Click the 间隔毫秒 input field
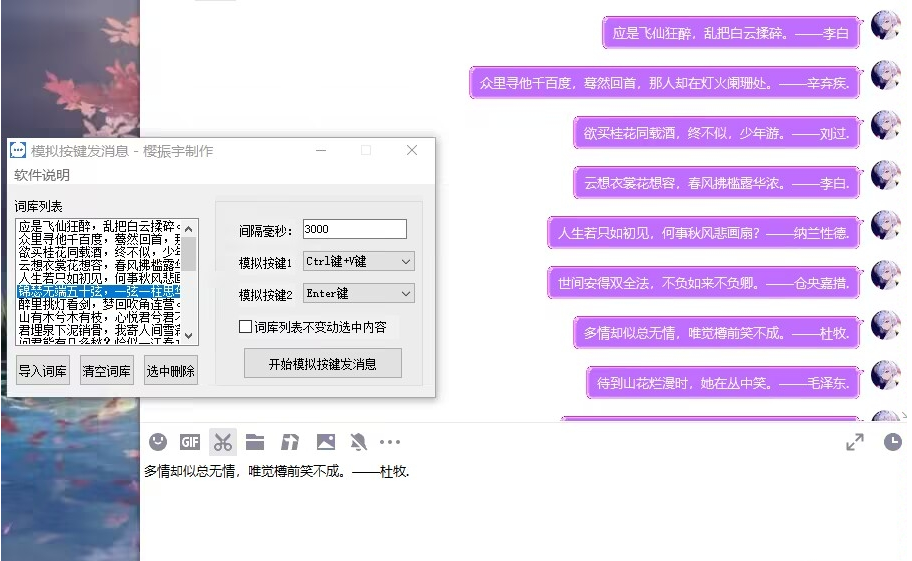This screenshot has height=561, width=912. click(355, 229)
